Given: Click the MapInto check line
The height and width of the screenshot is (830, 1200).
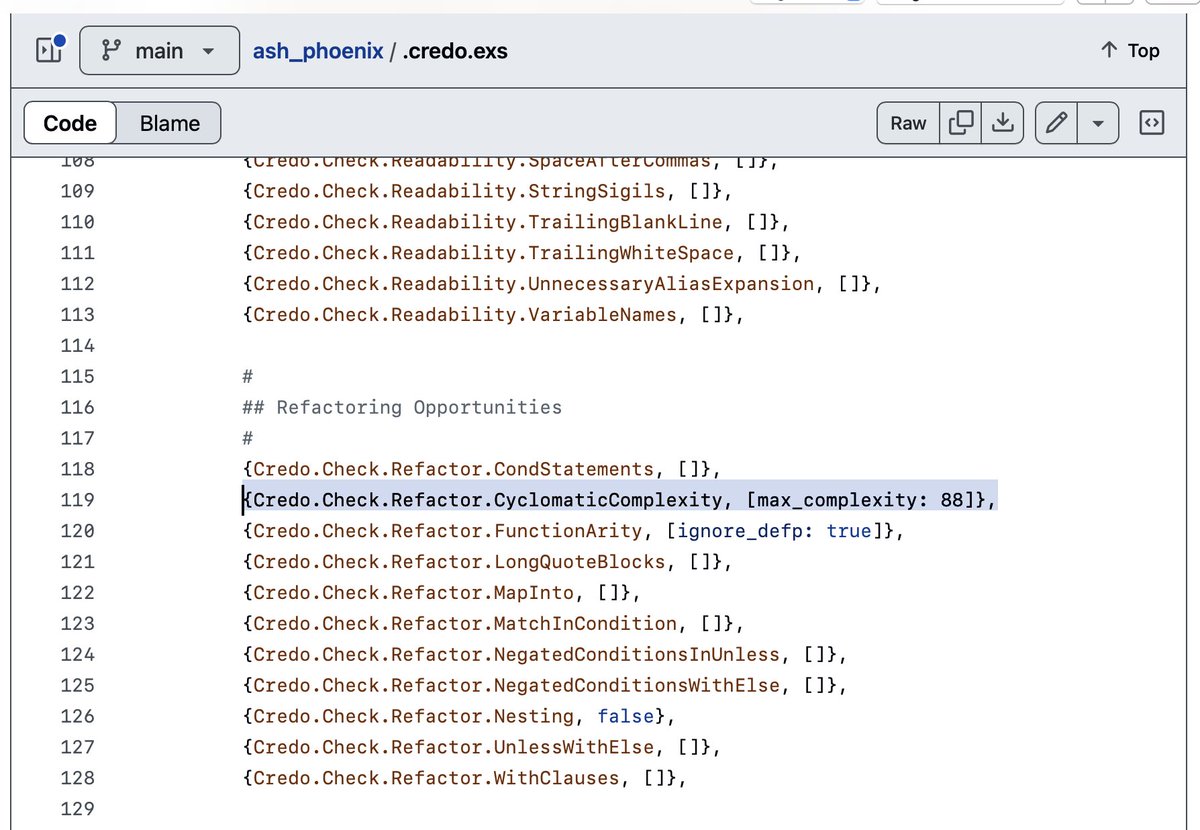Looking at the screenshot, I should click(x=442, y=592).
